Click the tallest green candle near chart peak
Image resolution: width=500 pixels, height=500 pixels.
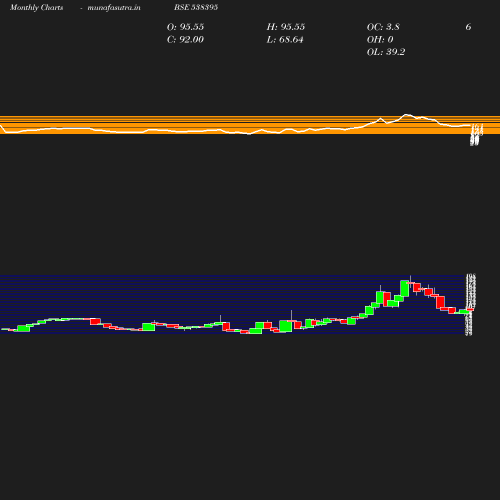click(x=405, y=288)
